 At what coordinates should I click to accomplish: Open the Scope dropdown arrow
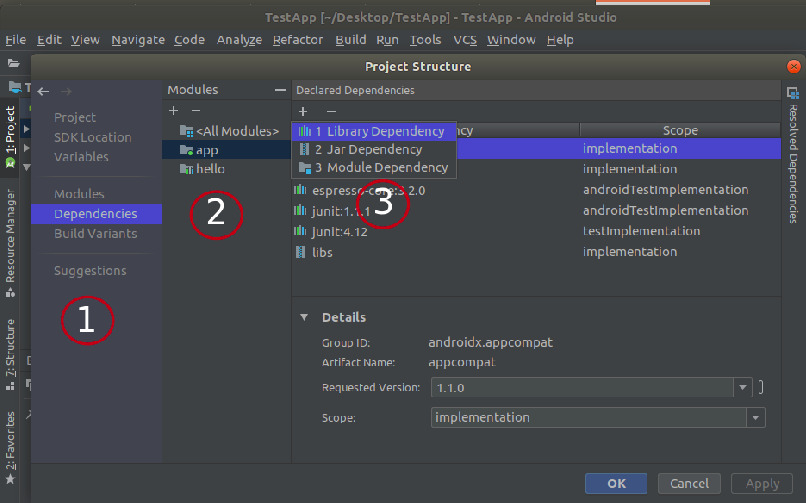[756, 418]
